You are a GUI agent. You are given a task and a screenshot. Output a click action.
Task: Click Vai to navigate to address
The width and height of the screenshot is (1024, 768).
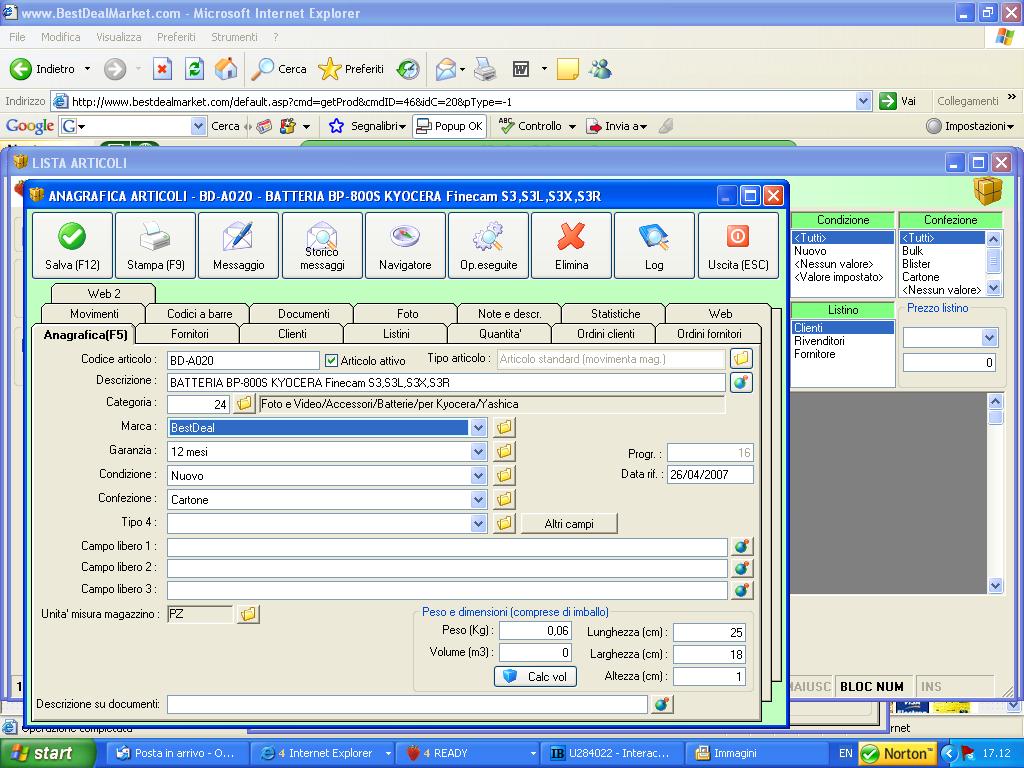coord(898,101)
